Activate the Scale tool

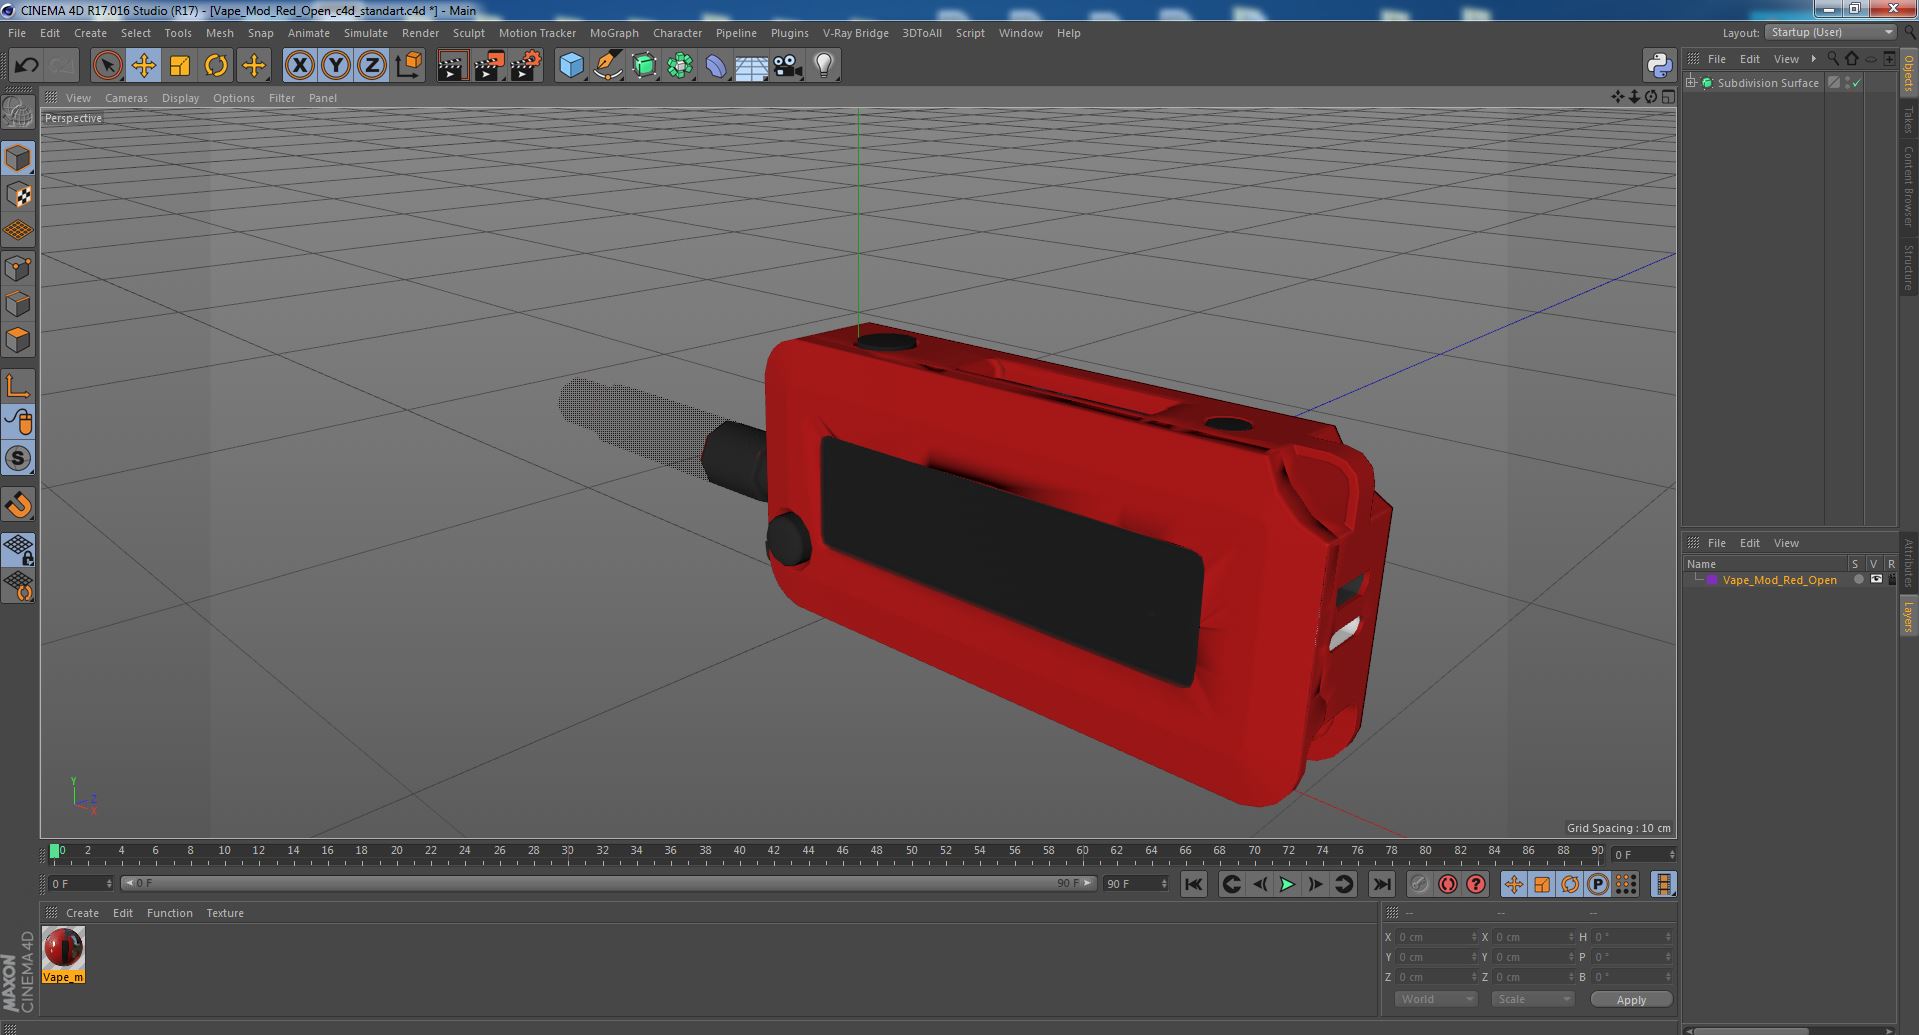pos(180,66)
